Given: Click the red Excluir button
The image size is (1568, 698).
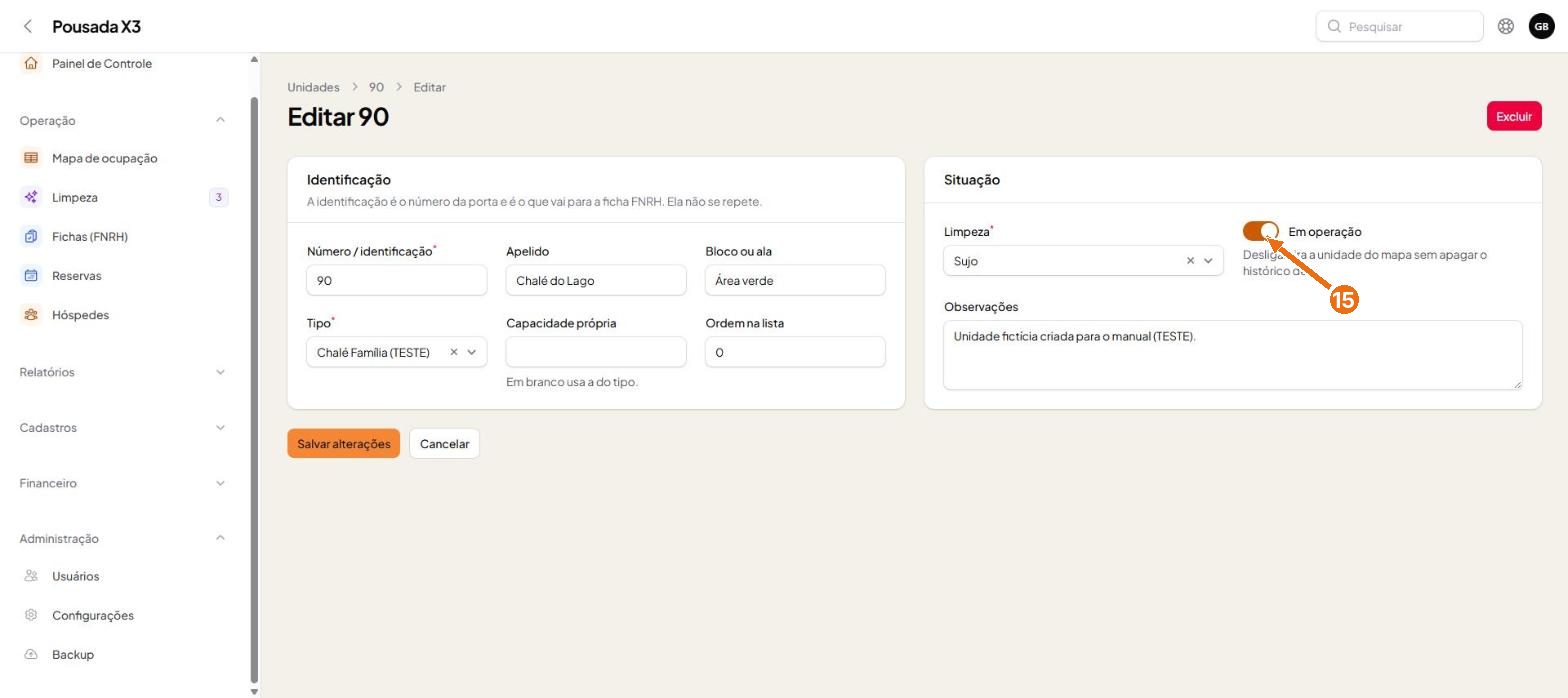Looking at the screenshot, I should [x=1513, y=116].
